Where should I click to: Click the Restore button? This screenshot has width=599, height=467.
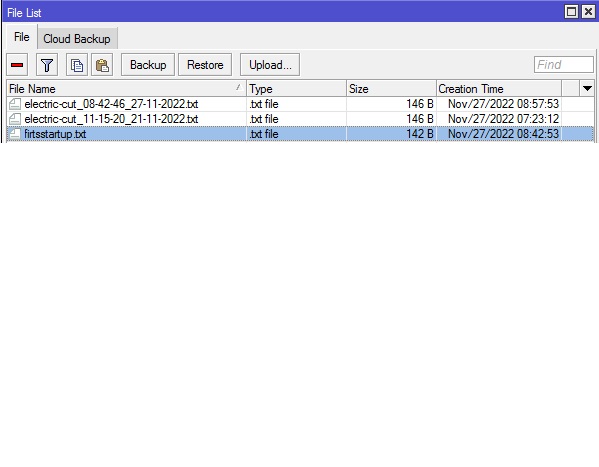pyautogui.click(x=205, y=65)
